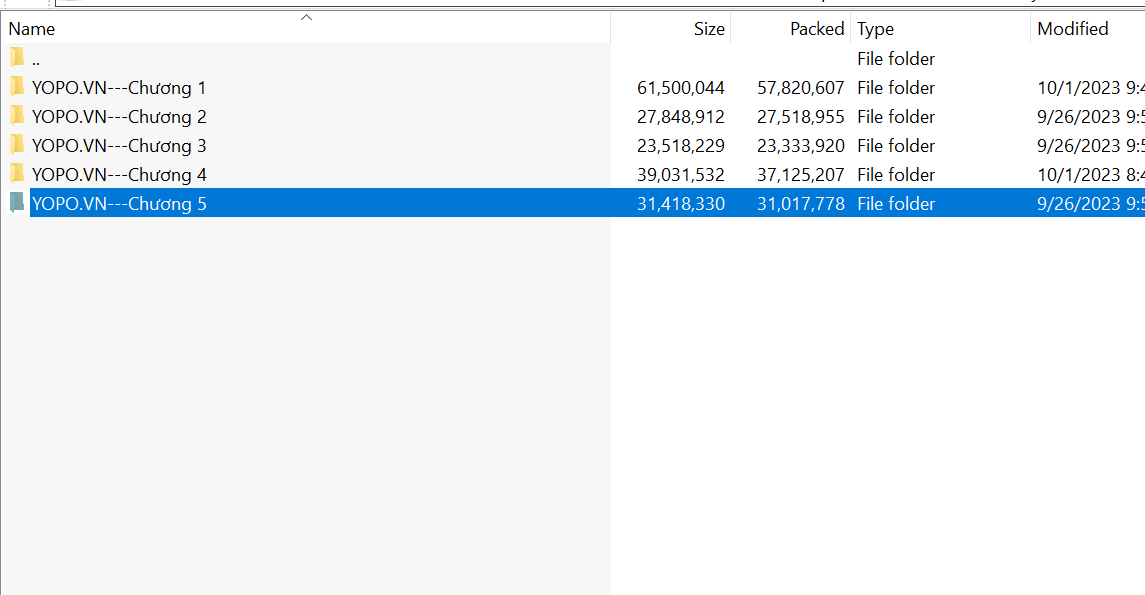The height and width of the screenshot is (595, 1145).
Task: Click the Type column header
Action: coord(875,29)
